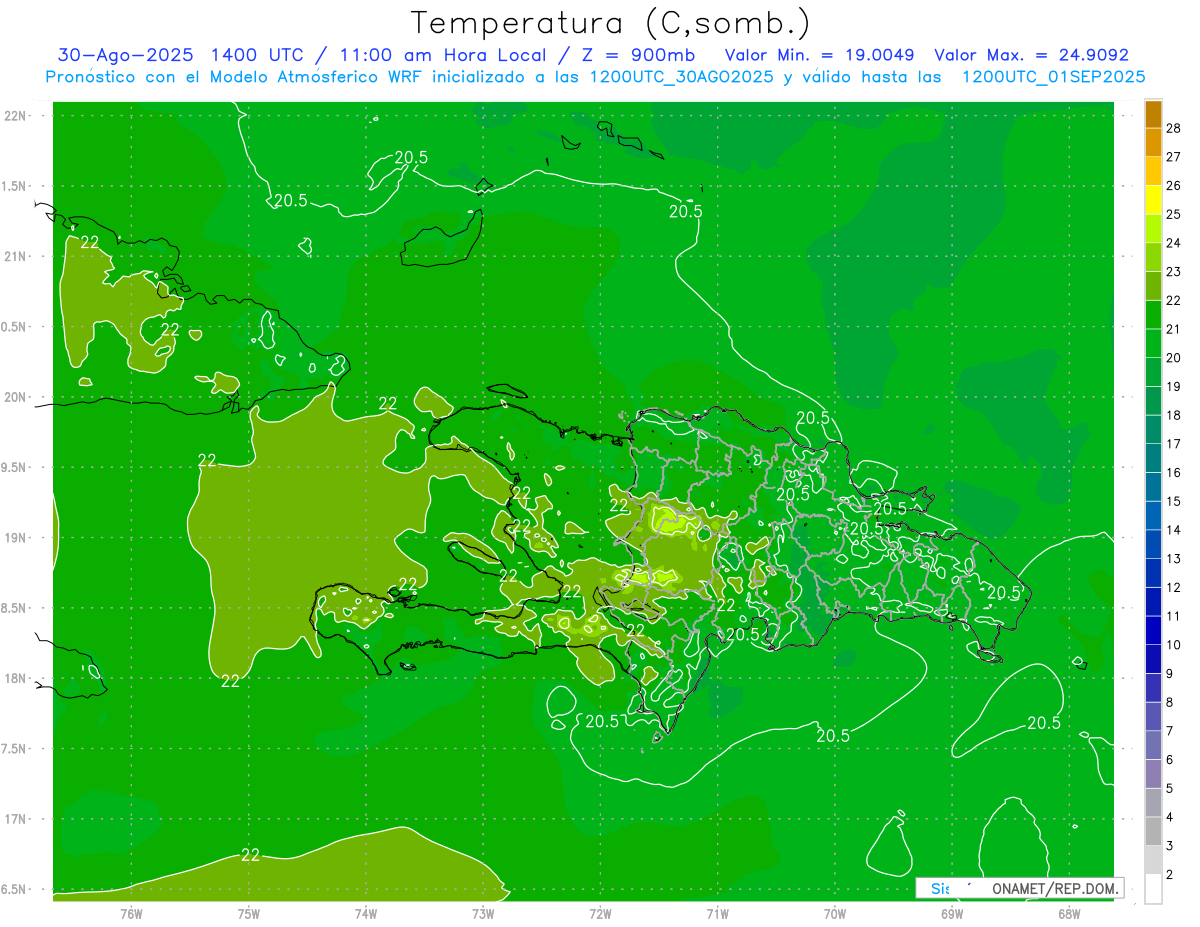1200x927 pixels.
Task: Click the 'ONAMET/REP.DOM.' credit label
Action: [1054, 888]
